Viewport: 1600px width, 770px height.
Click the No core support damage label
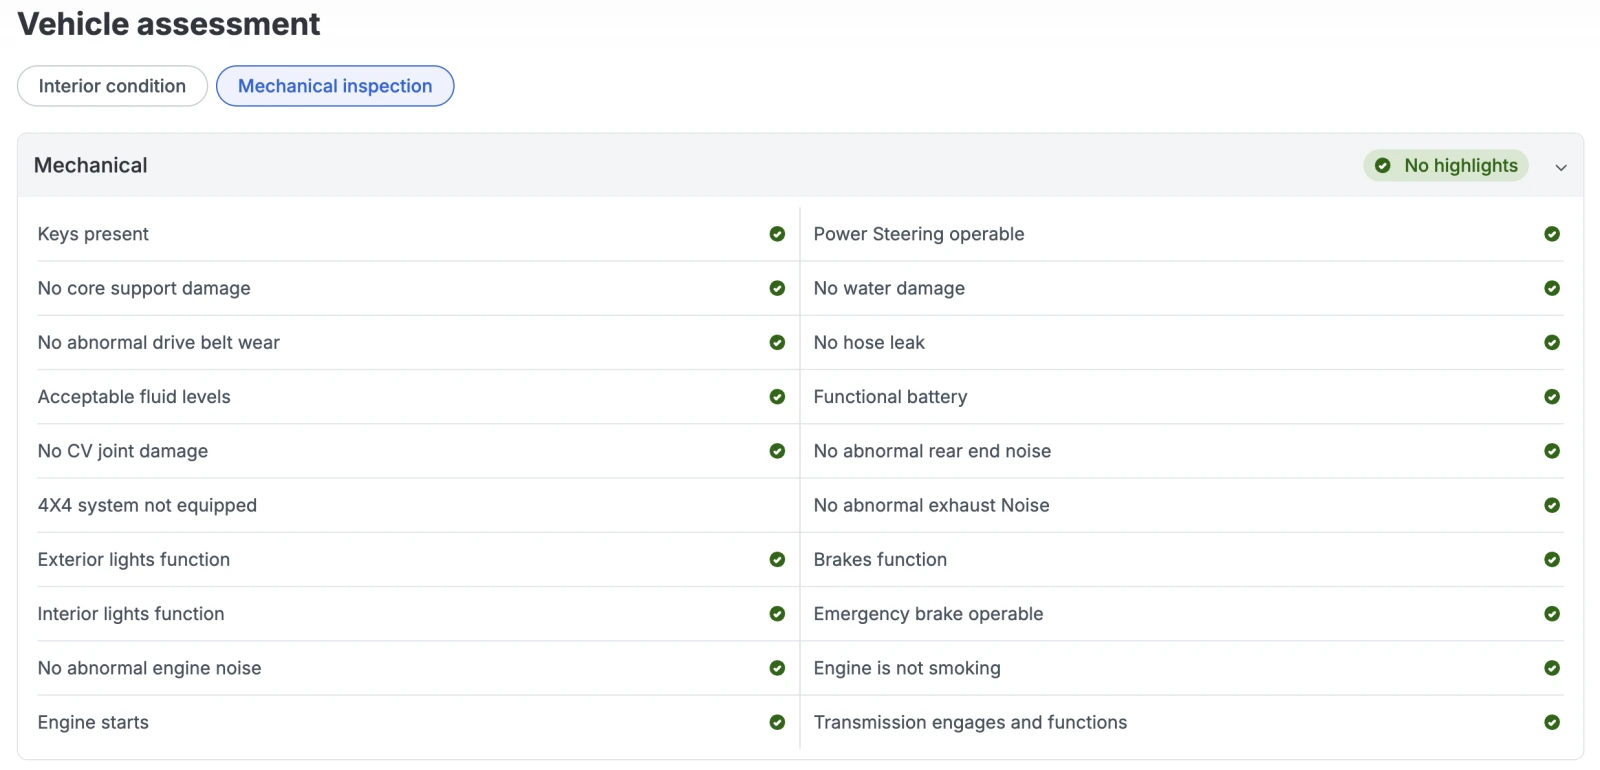click(144, 288)
